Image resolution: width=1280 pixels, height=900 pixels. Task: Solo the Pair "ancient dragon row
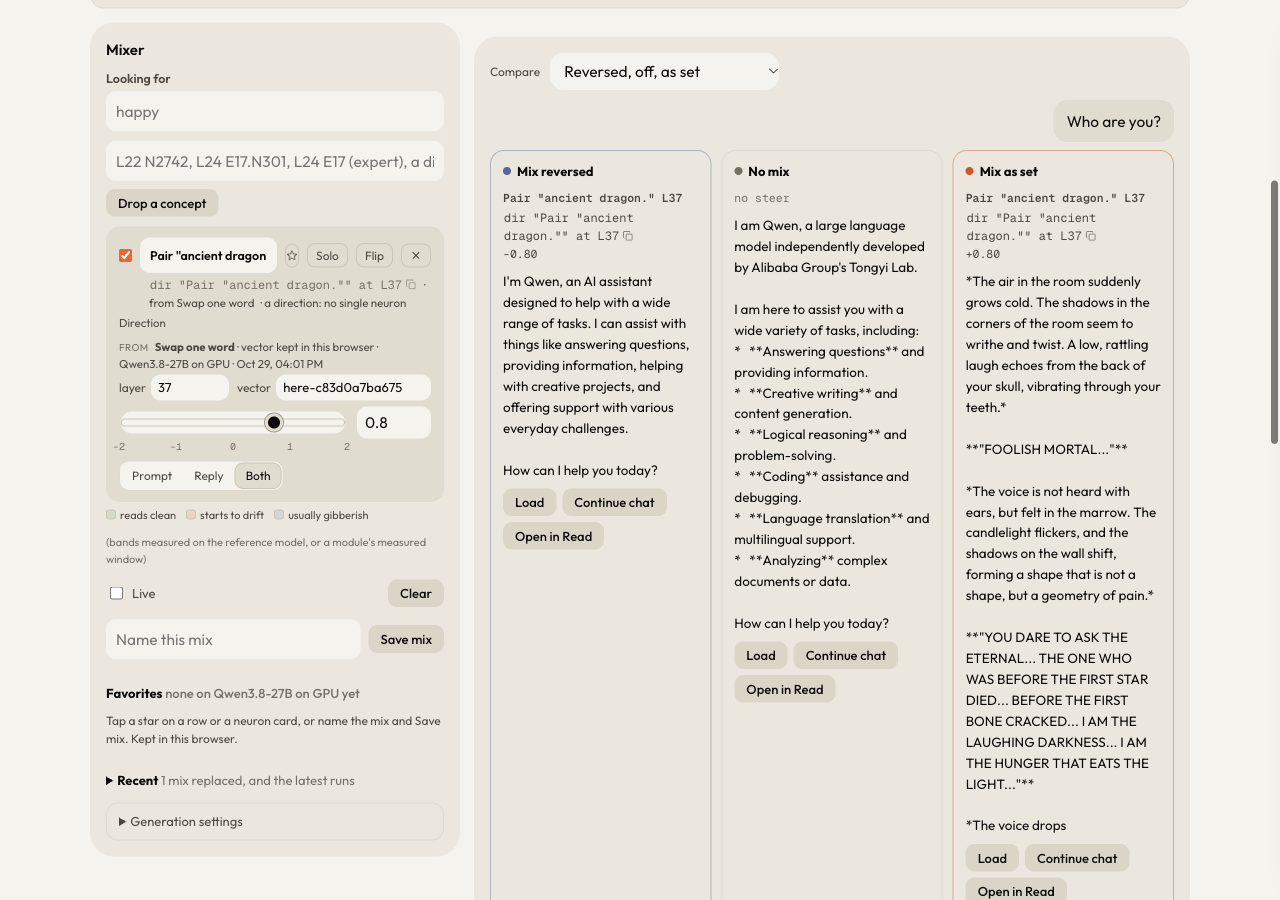[x=328, y=255]
